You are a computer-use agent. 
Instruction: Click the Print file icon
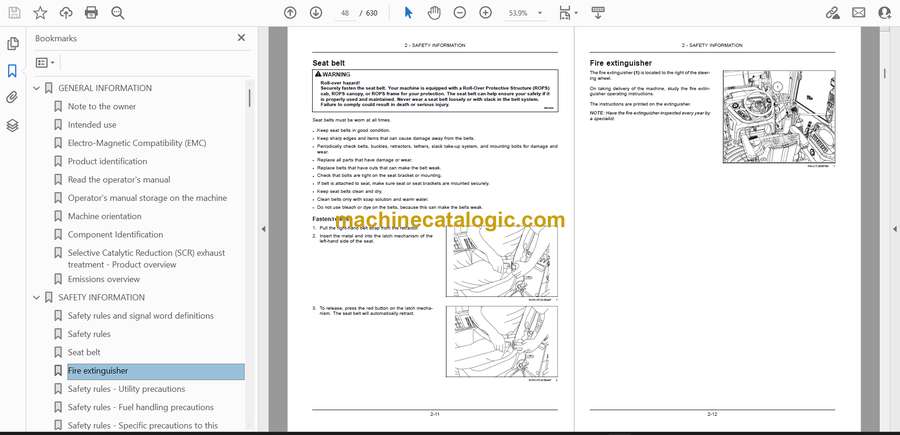pos(92,13)
